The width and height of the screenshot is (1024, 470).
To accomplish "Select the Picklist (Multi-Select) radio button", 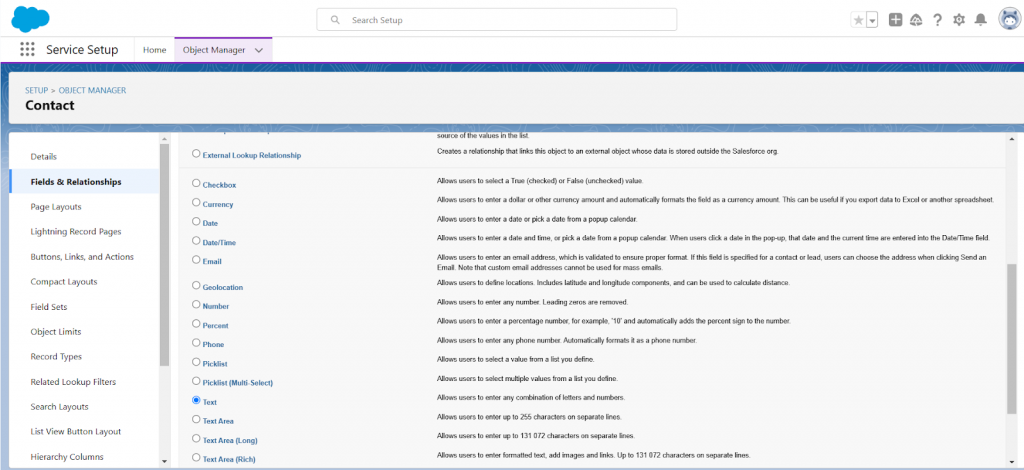I will pyautogui.click(x=196, y=382).
